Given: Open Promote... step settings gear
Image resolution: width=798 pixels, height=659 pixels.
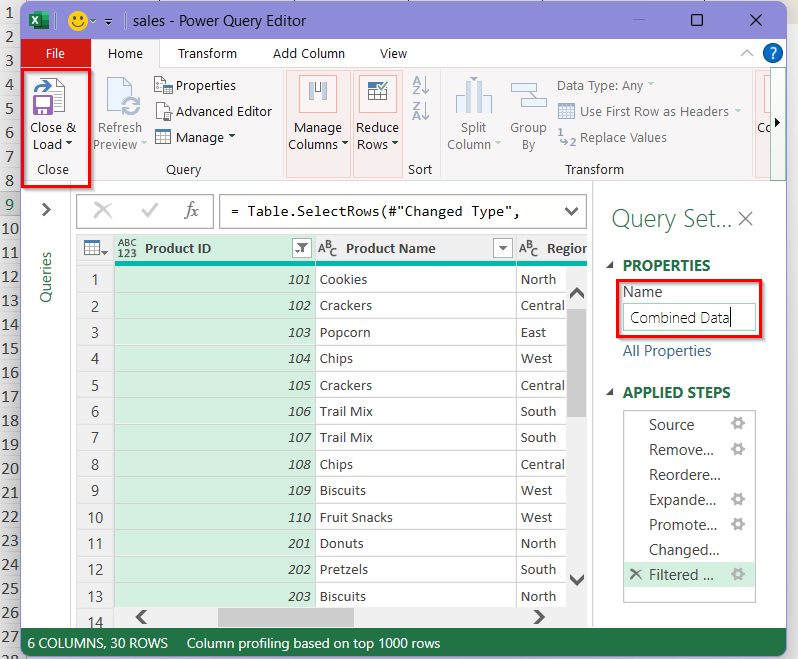Looking at the screenshot, I should click(738, 524).
